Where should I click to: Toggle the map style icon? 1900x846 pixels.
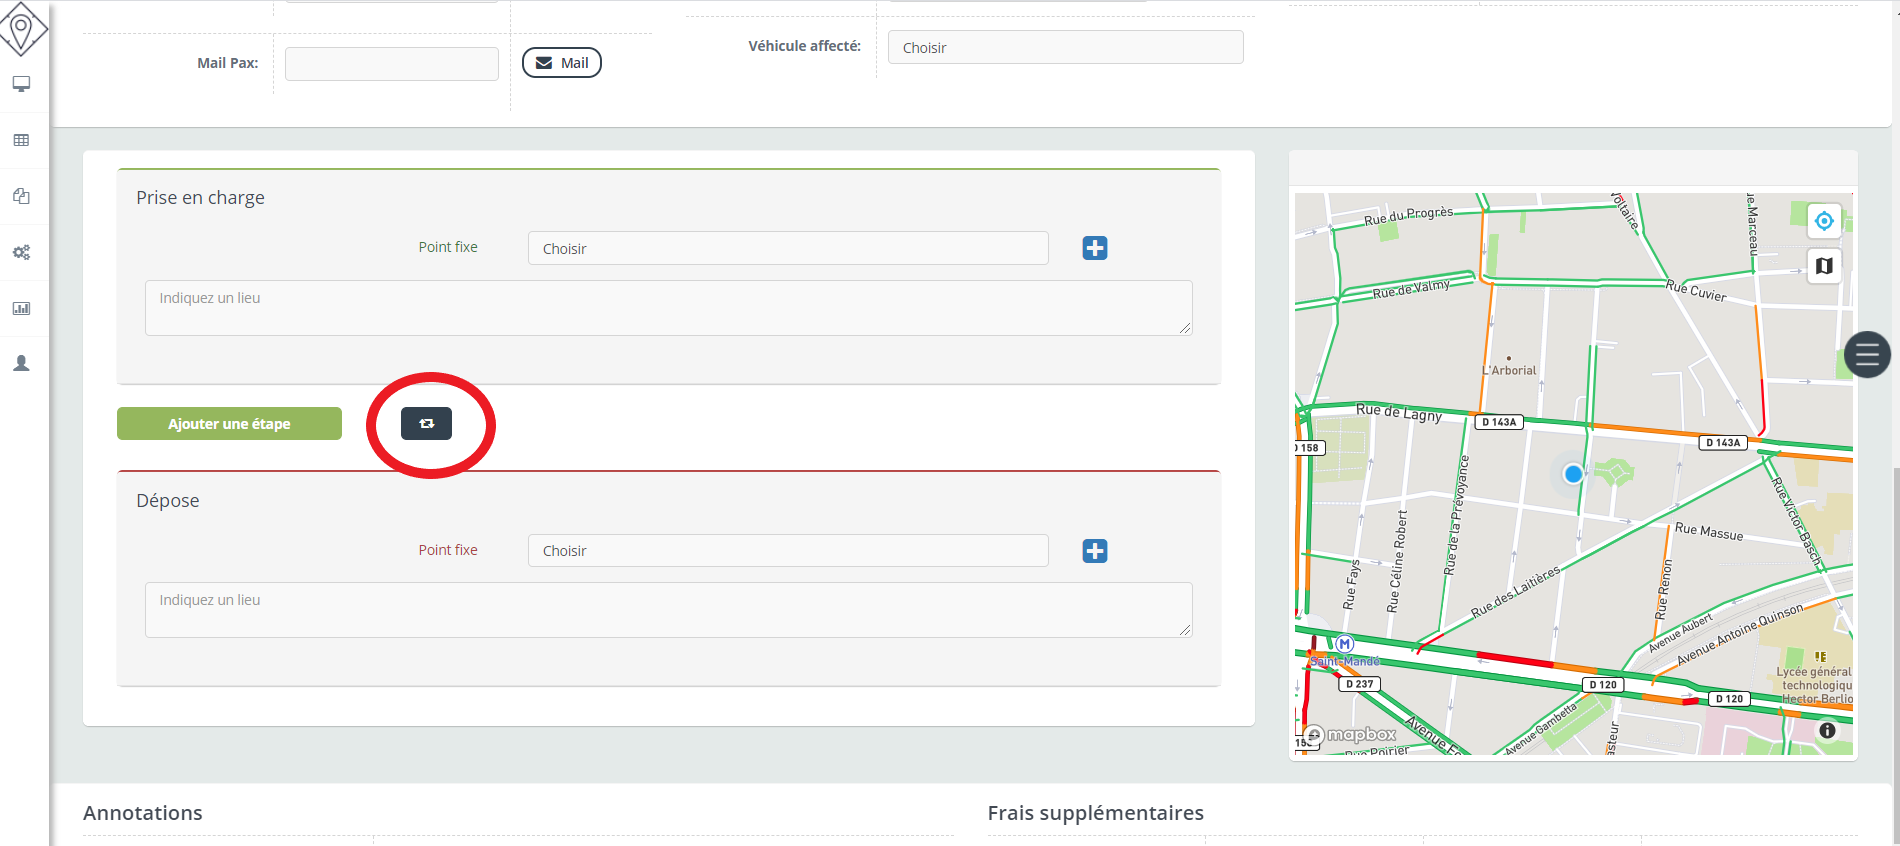pos(1824,266)
